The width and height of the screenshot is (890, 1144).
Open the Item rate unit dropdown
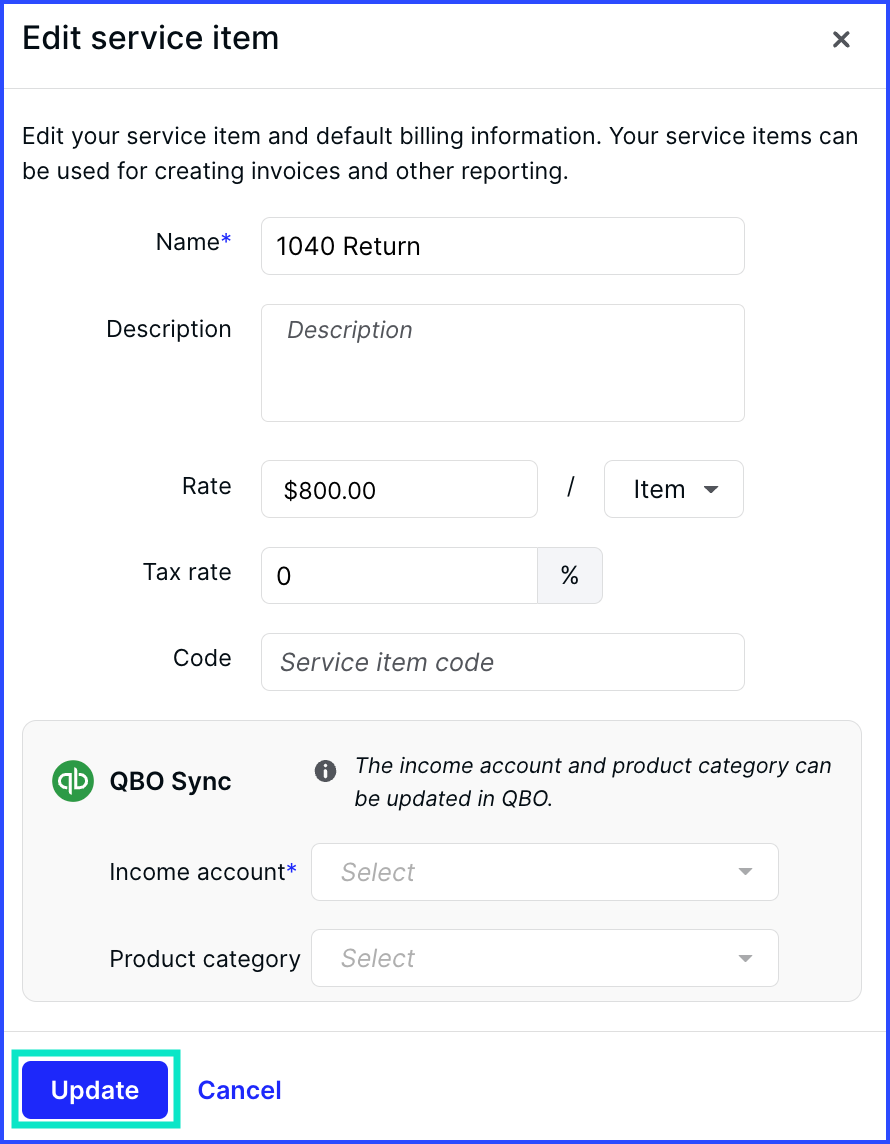(x=674, y=489)
